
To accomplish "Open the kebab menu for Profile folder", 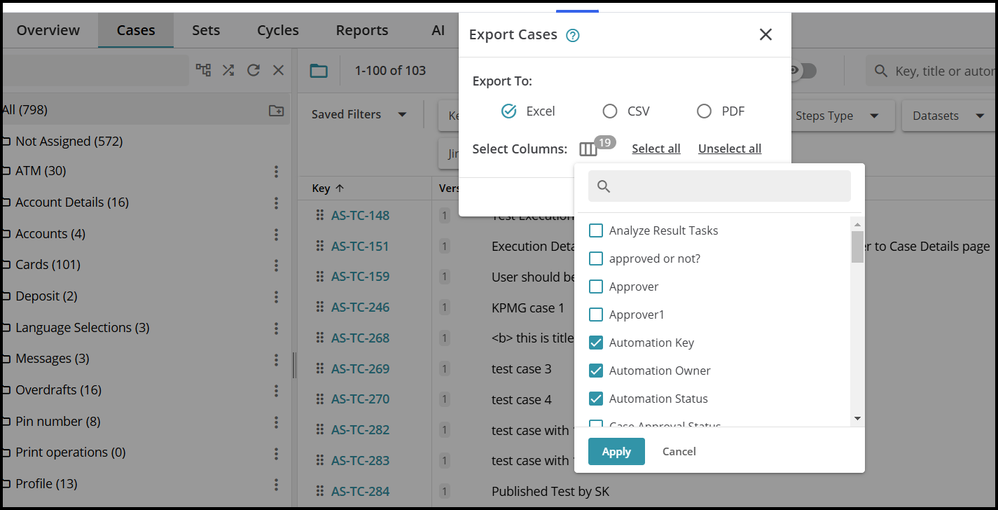I will [x=276, y=485].
